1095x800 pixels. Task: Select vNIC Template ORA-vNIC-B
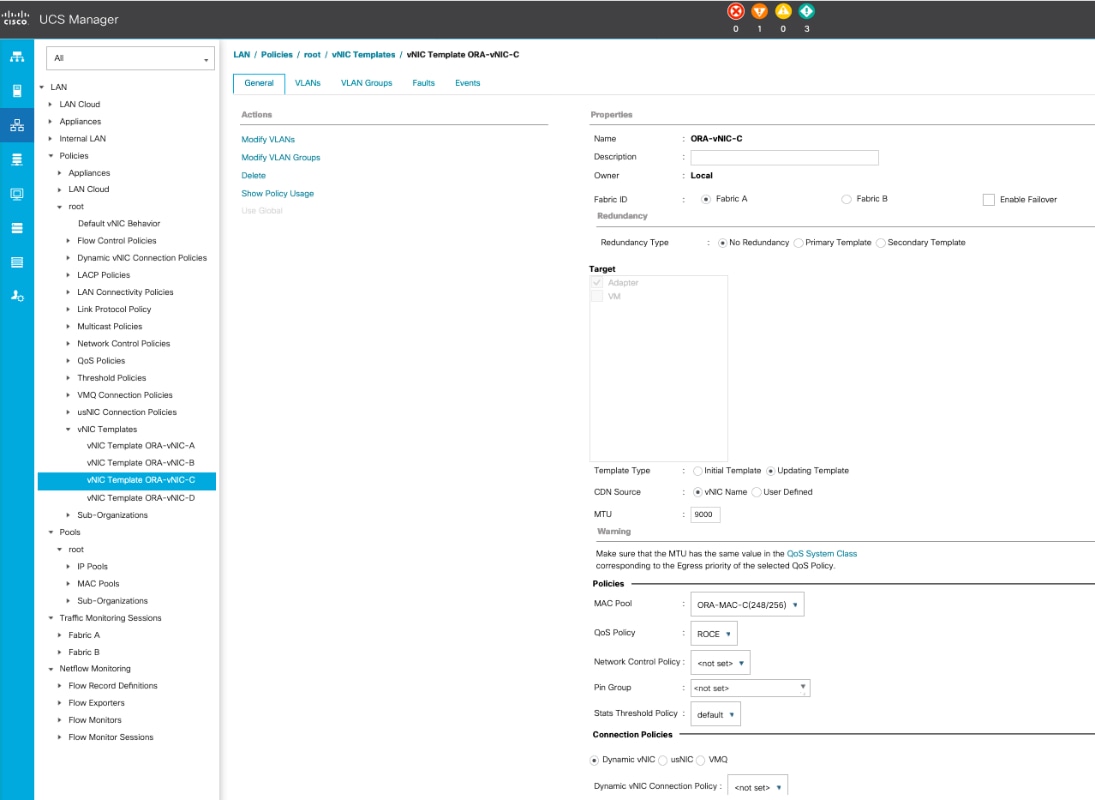click(x=140, y=463)
